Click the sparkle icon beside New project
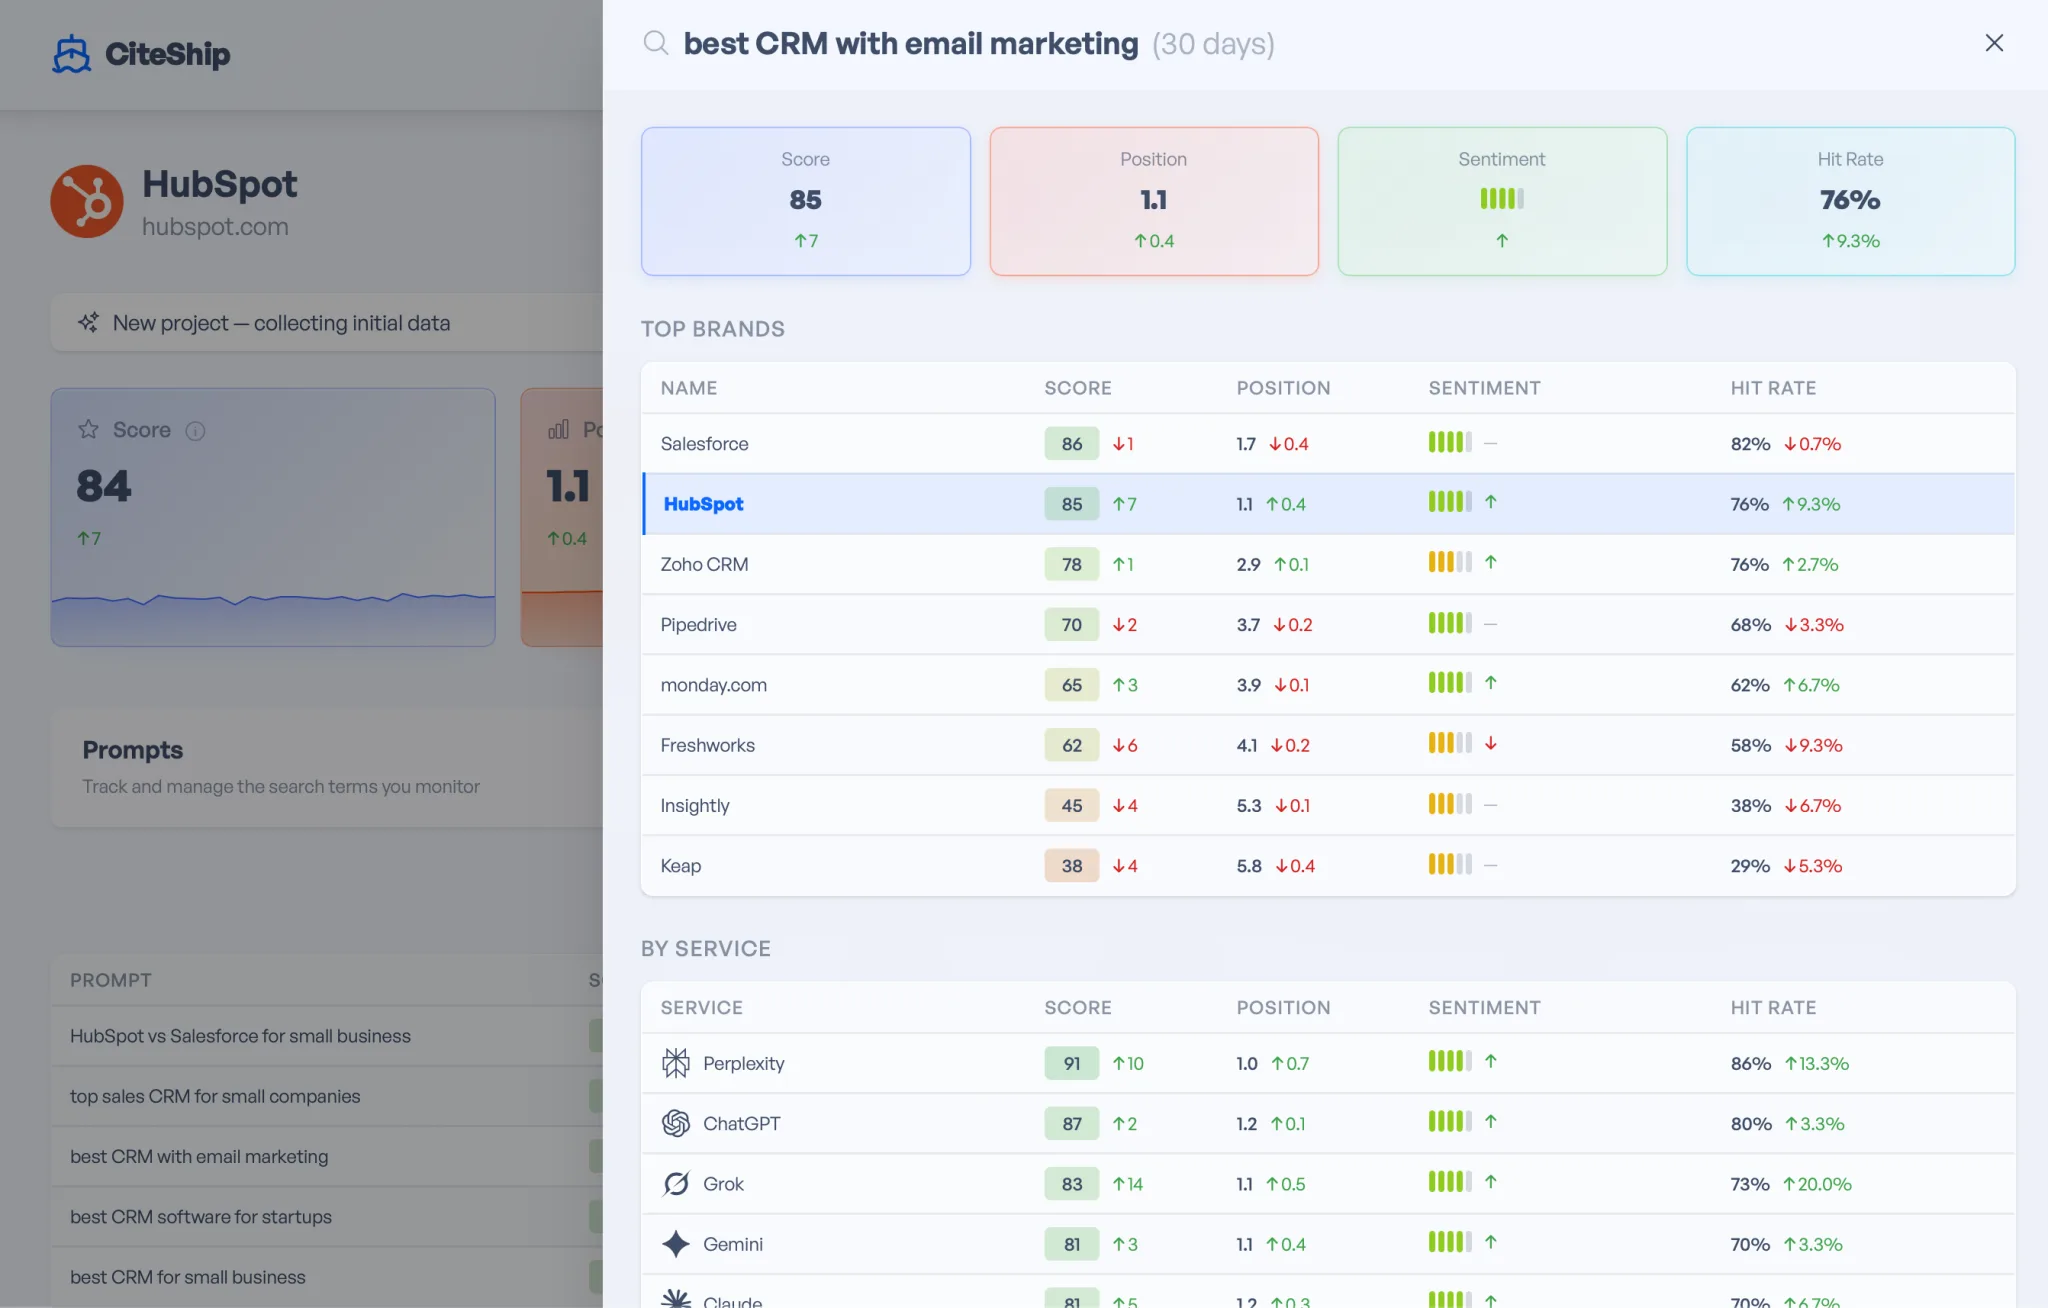Screen dimensions: 2048x1308 [x=88, y=322]
